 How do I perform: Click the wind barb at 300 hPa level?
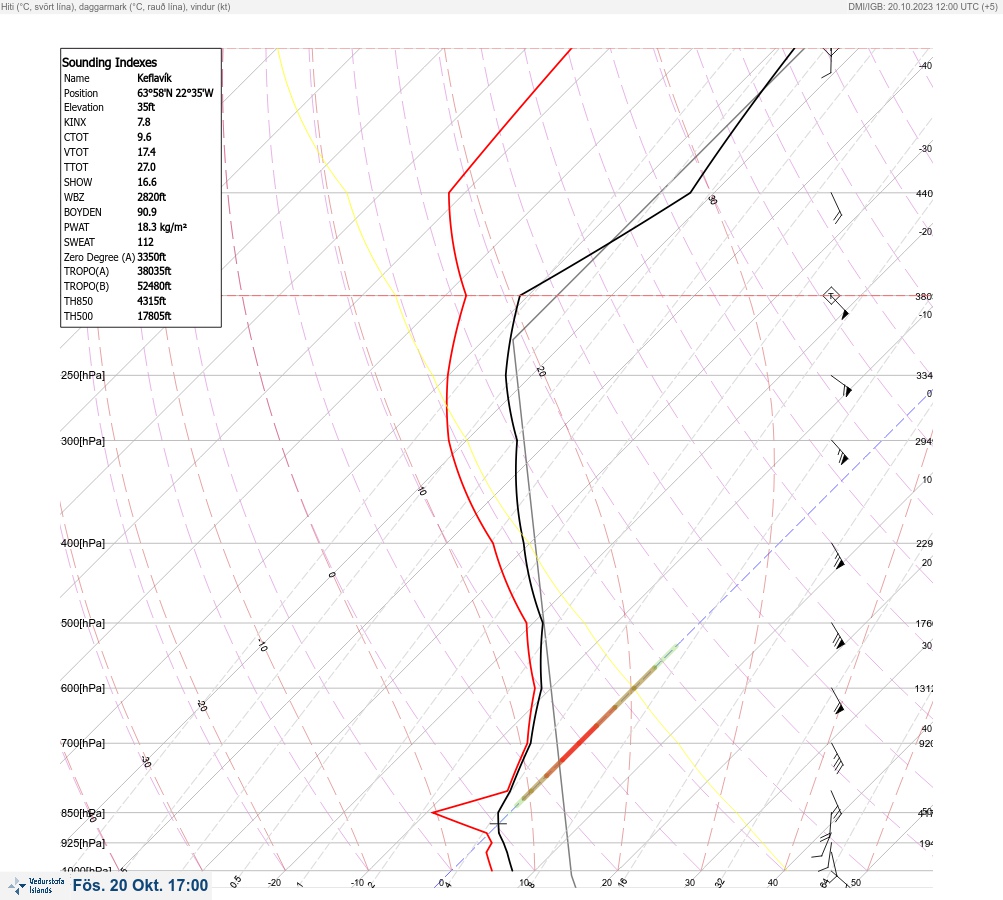pos(840,452)
